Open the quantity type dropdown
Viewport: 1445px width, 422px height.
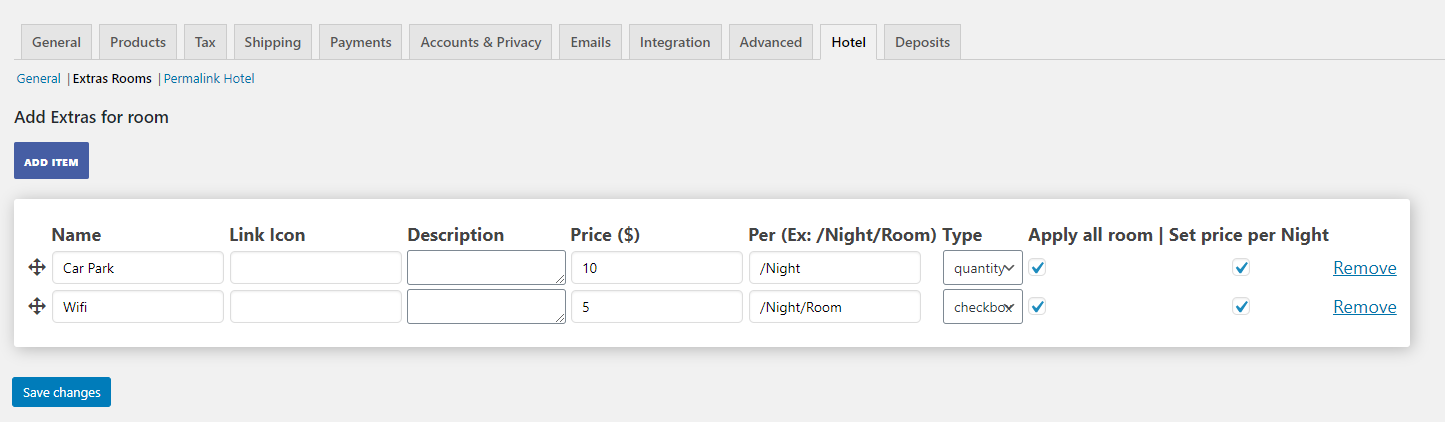pos(983,268)
